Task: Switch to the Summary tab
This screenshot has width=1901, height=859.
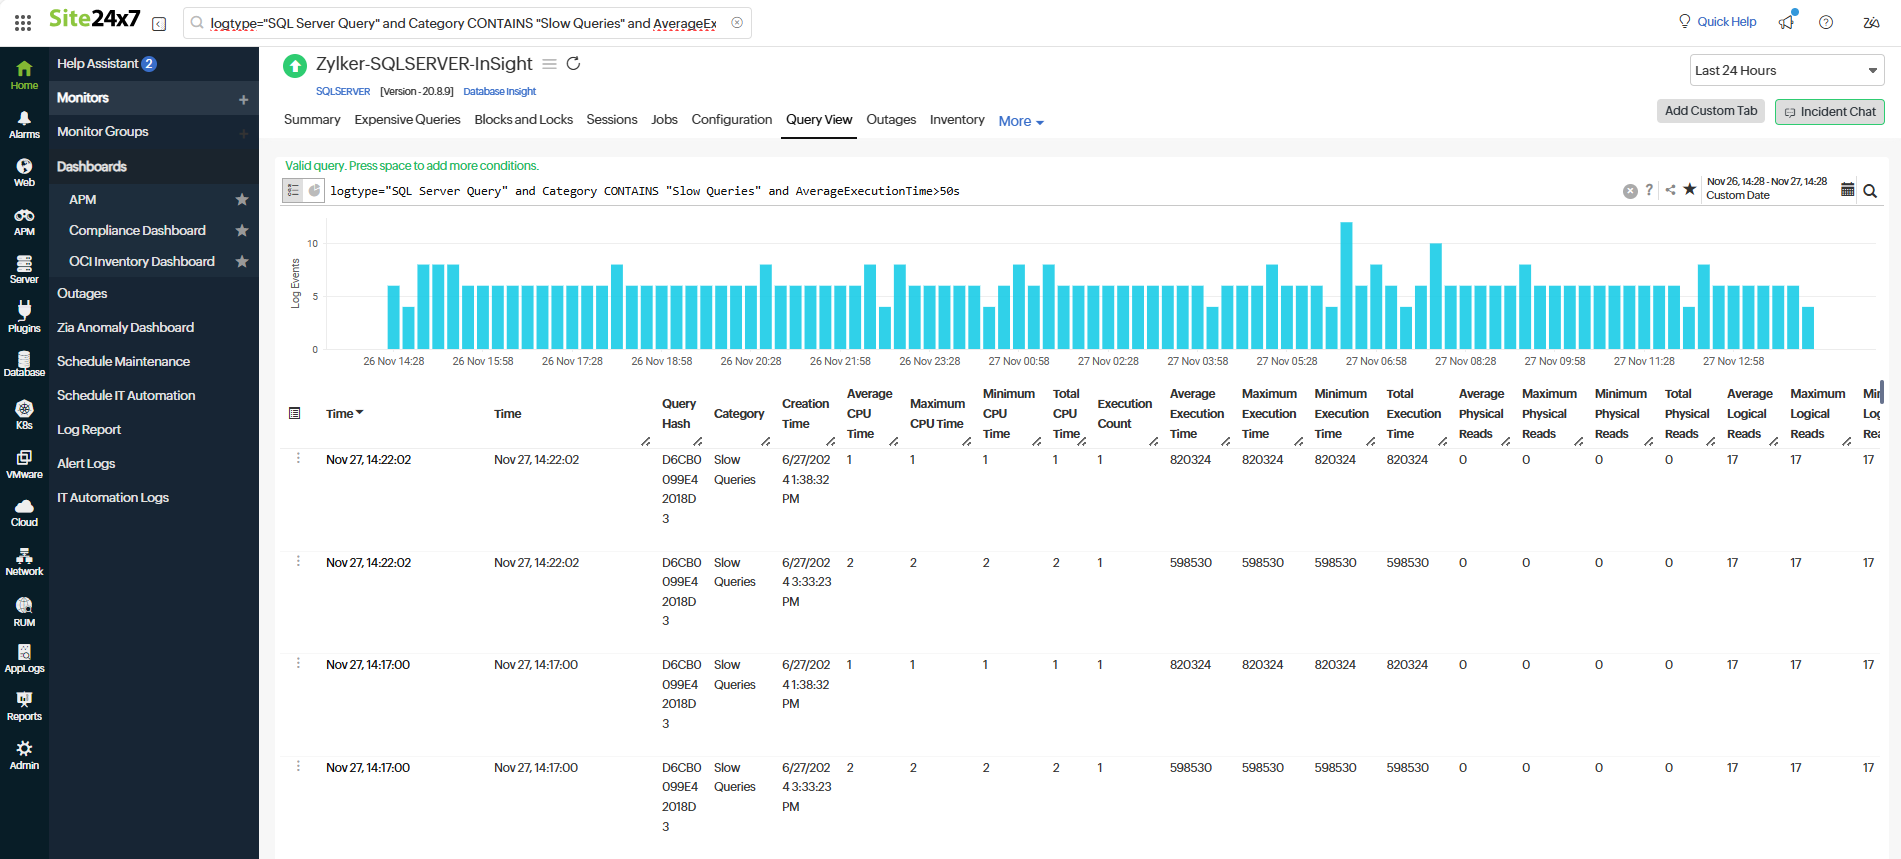Action: (312, 119)
